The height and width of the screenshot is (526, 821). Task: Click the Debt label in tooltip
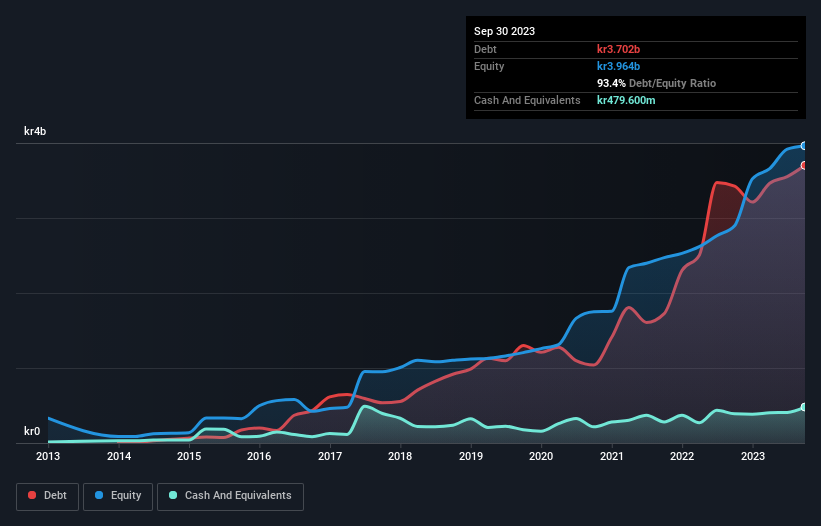point(485,49)
